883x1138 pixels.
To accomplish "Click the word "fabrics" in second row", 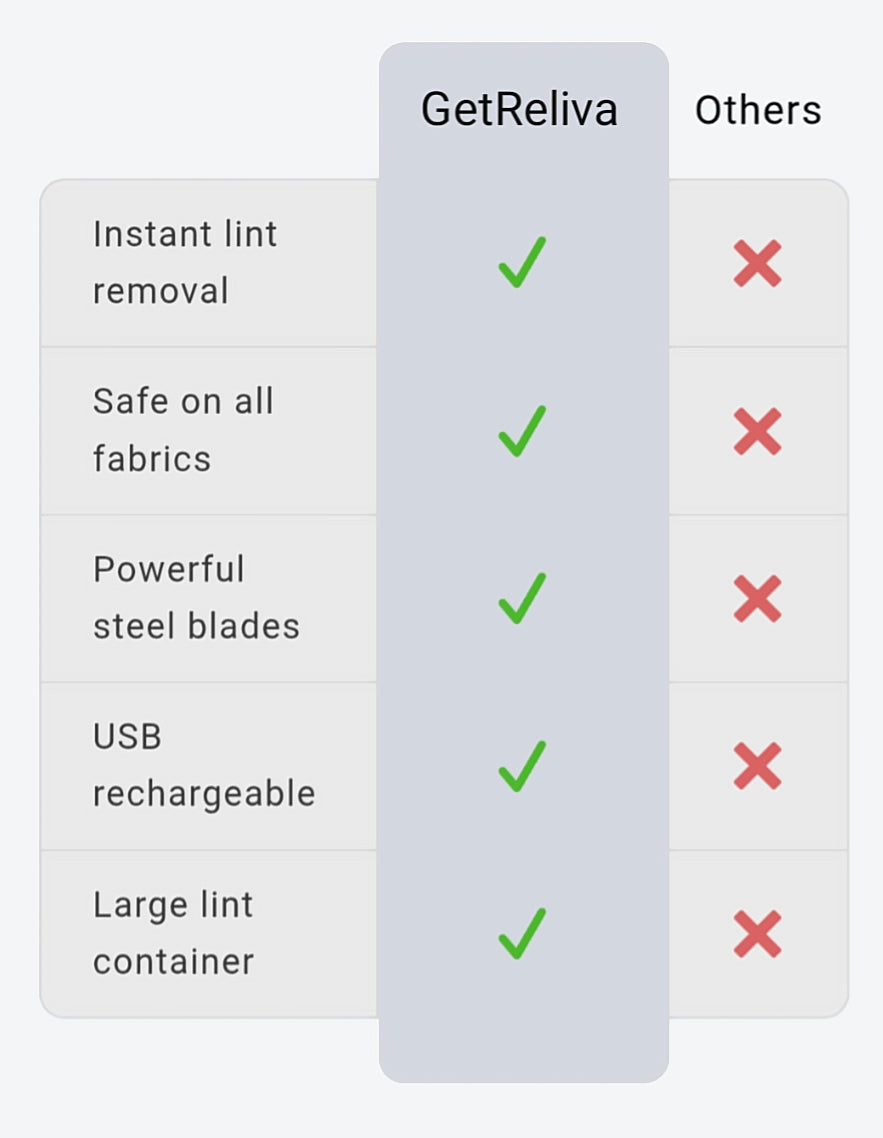I will (x=152, y=459).
